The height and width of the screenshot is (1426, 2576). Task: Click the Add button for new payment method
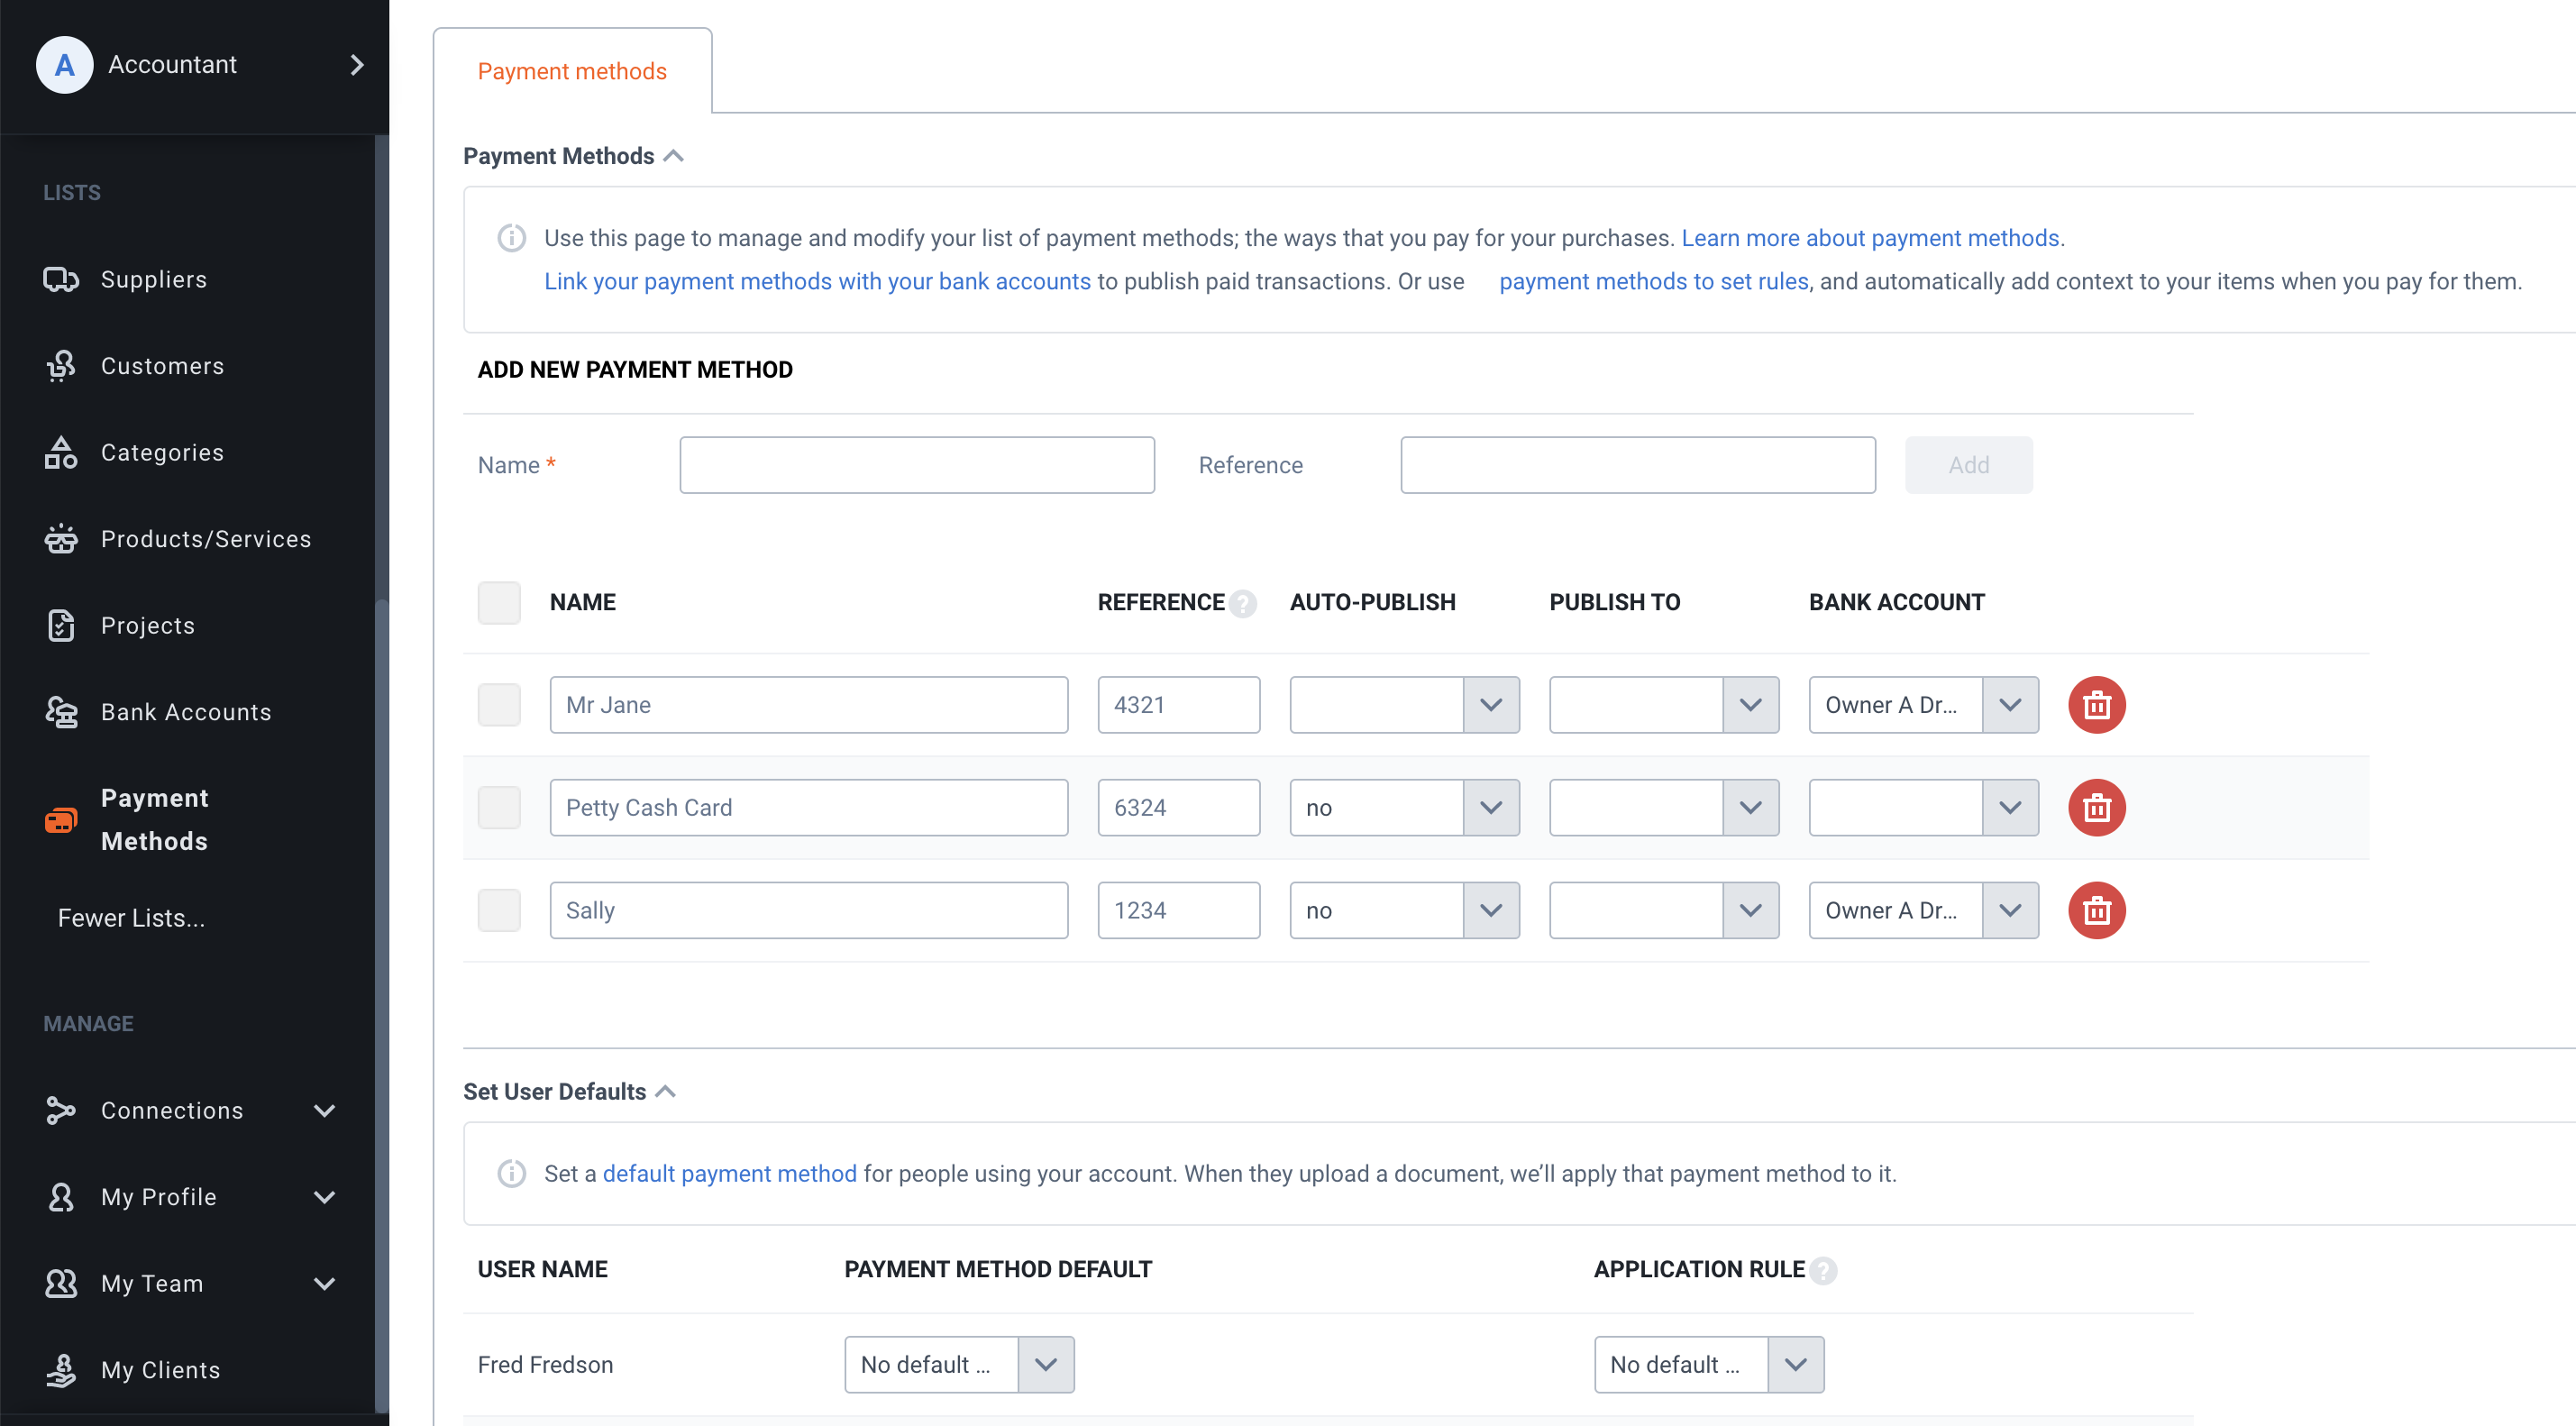pyautogui.click(x=1969, y=463)
